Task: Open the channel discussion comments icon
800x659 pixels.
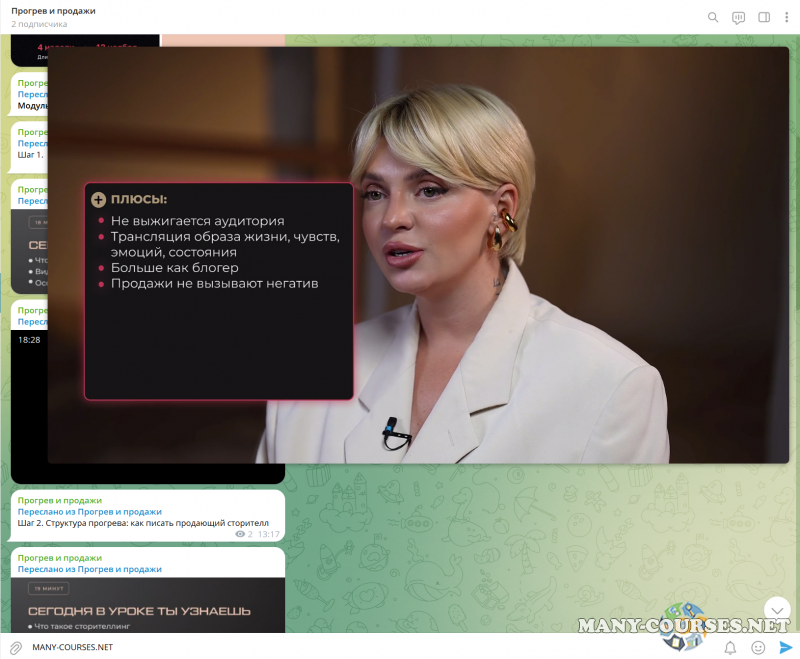Action: (x=739, y=17)
